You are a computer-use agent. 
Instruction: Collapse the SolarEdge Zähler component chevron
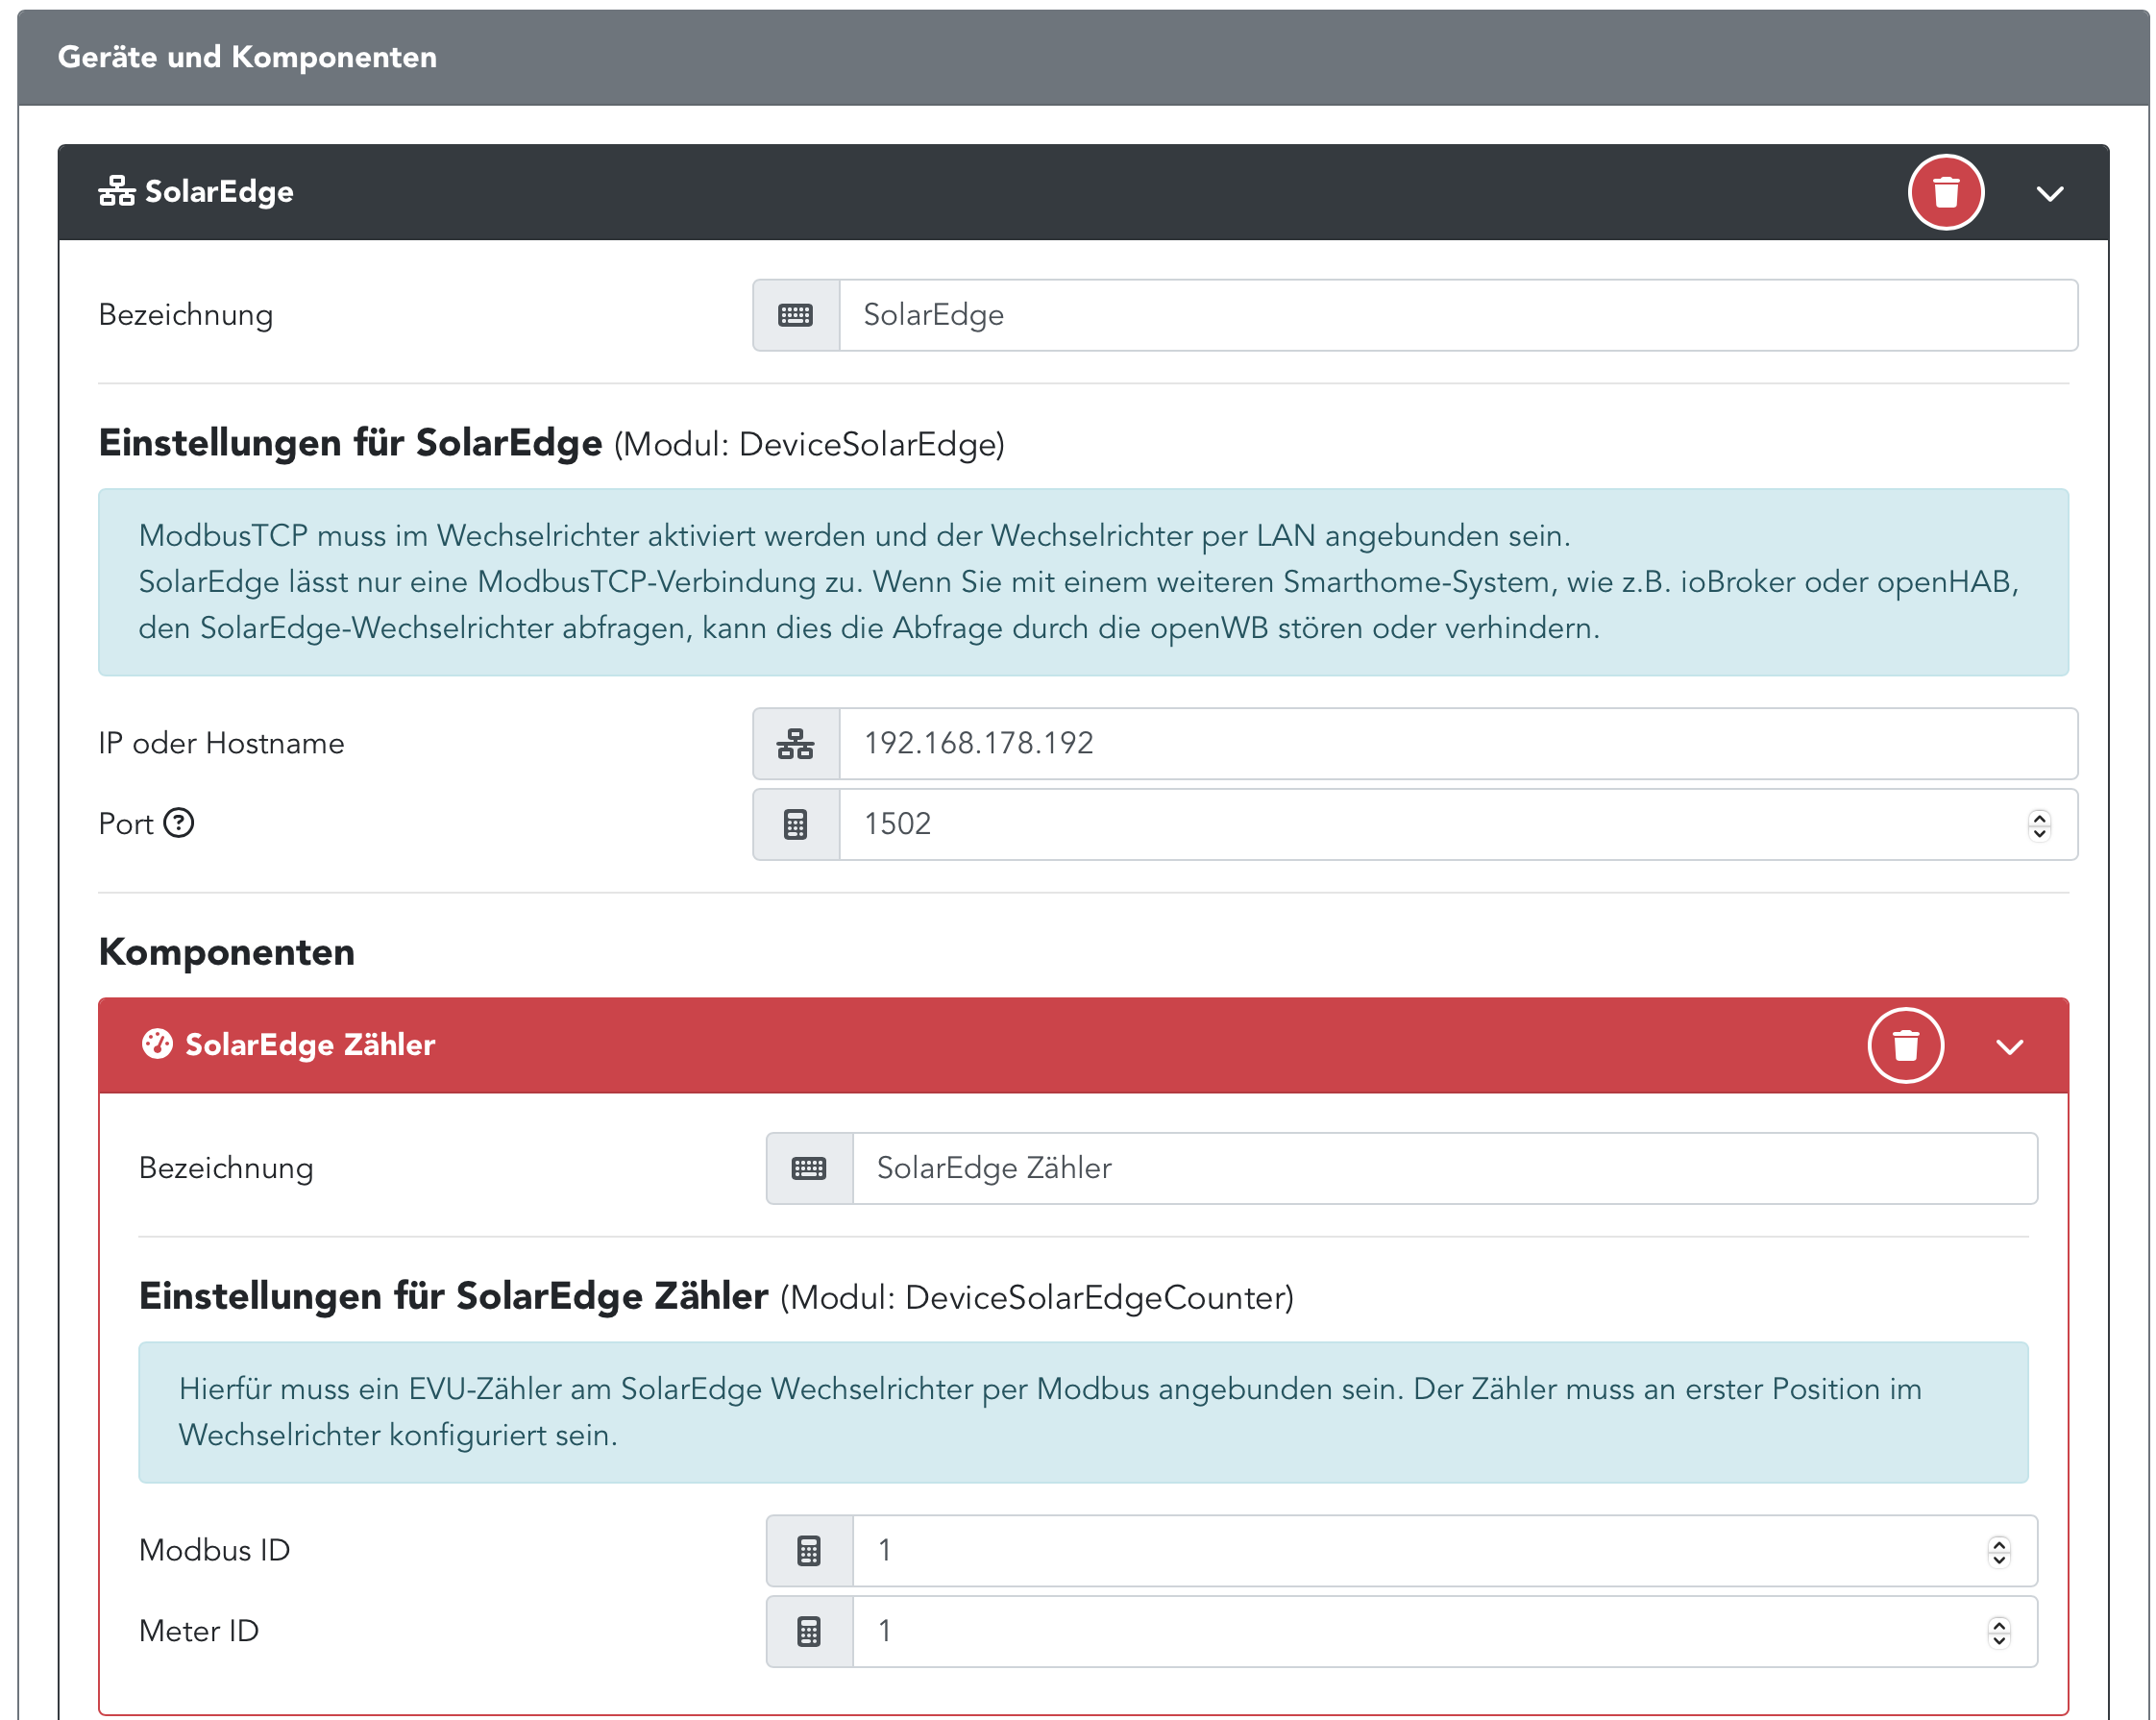(x=2009, y=1046)
